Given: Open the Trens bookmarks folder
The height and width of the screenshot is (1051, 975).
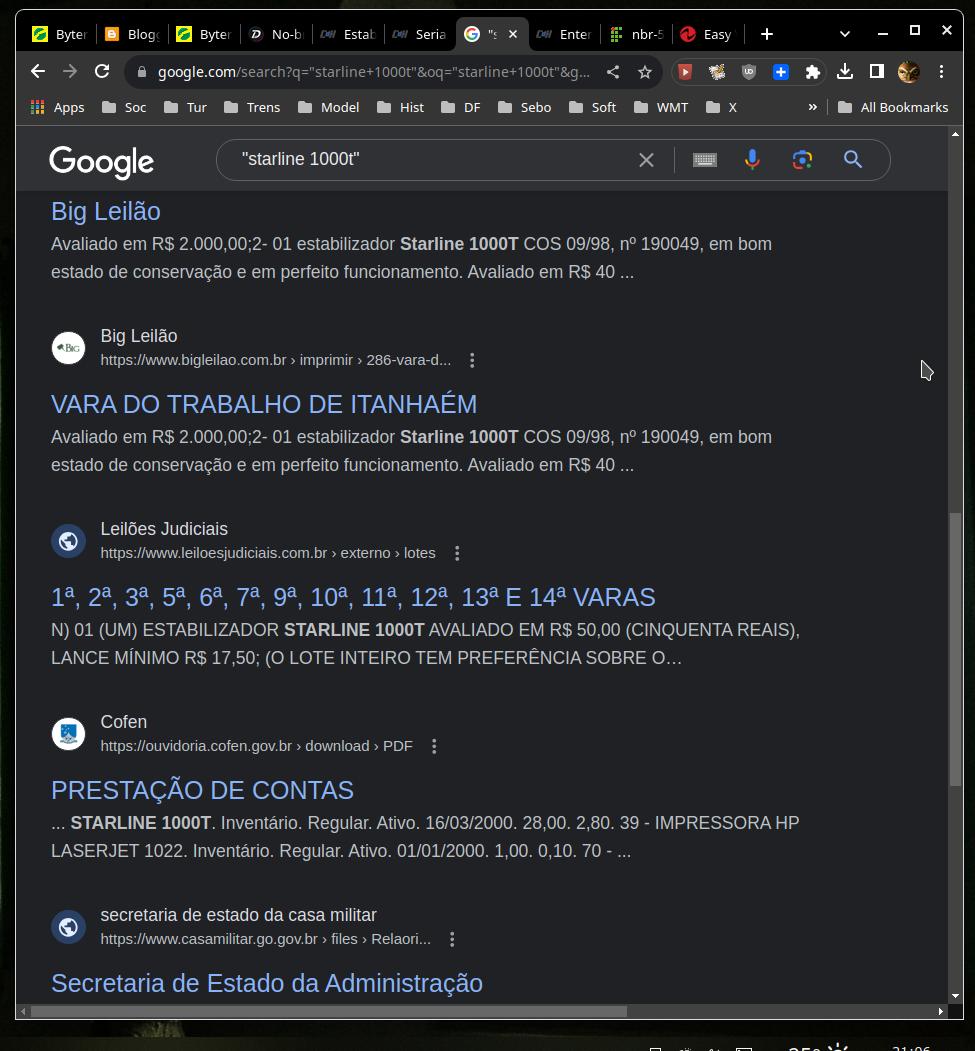Looking at the screenshot, I should 252,107.
